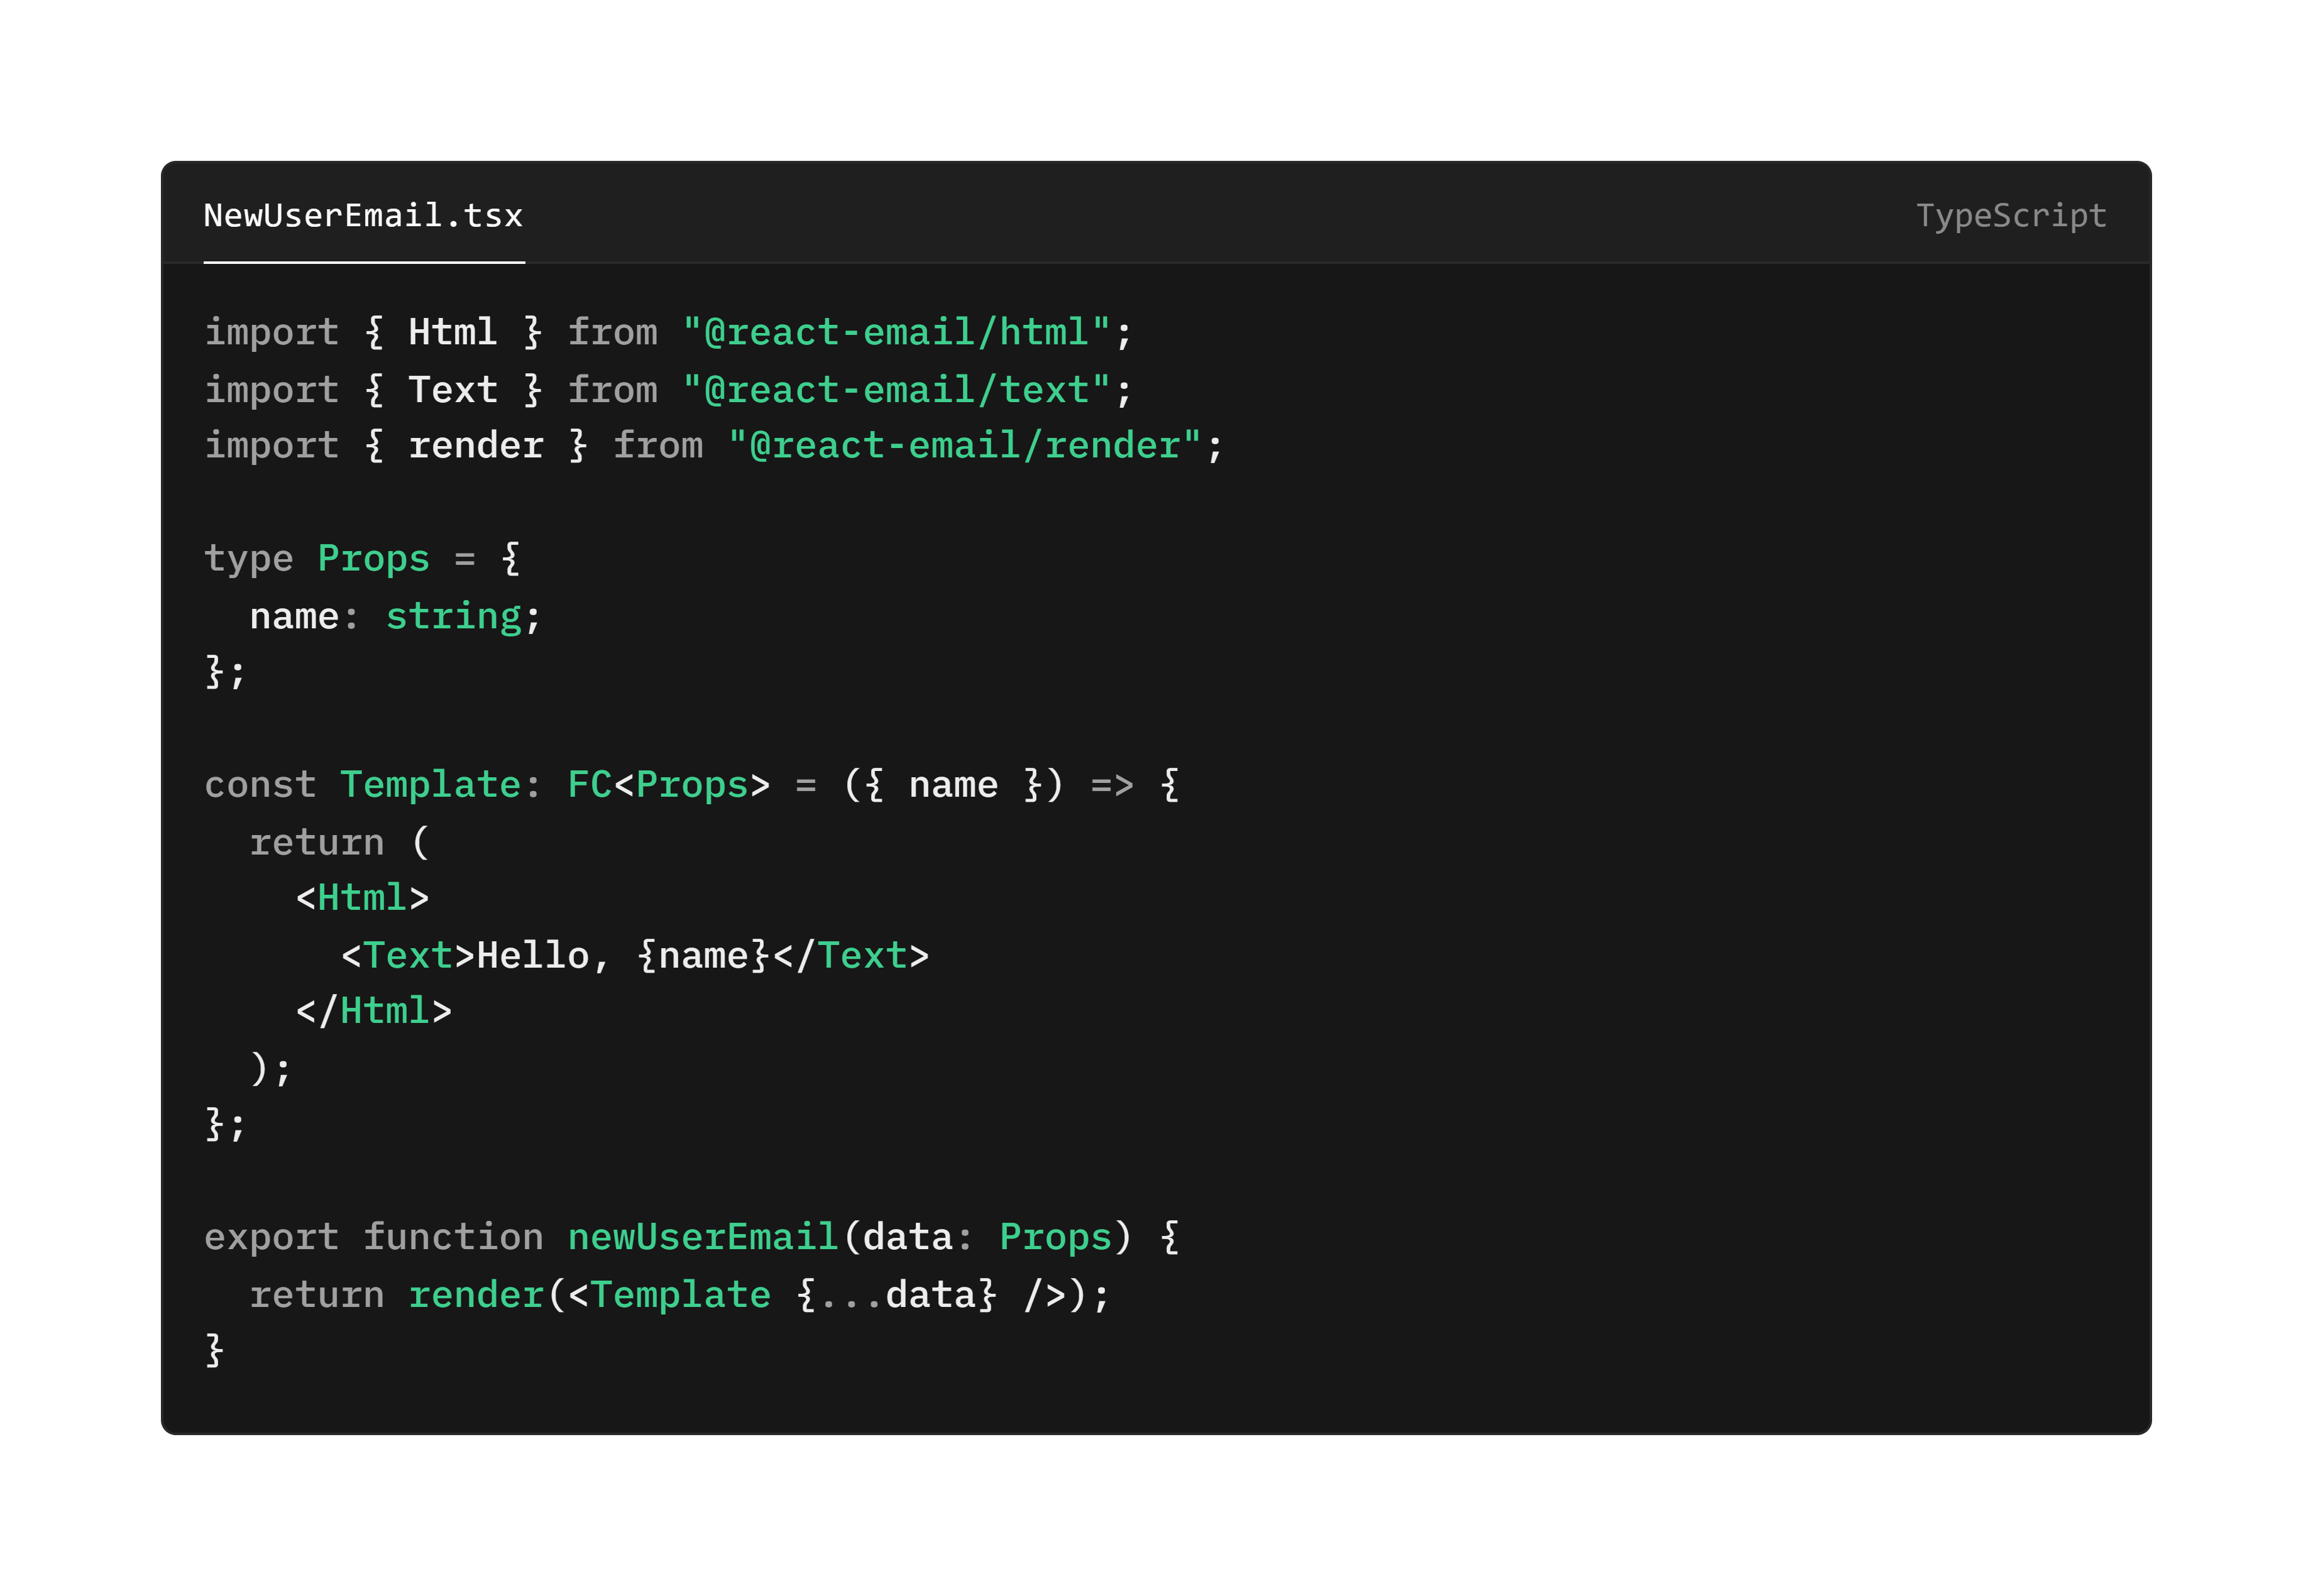This screenshot has width=2313, height=1596.
Task: Select the NewUserEmail.tsx tab
Action: 363,216
